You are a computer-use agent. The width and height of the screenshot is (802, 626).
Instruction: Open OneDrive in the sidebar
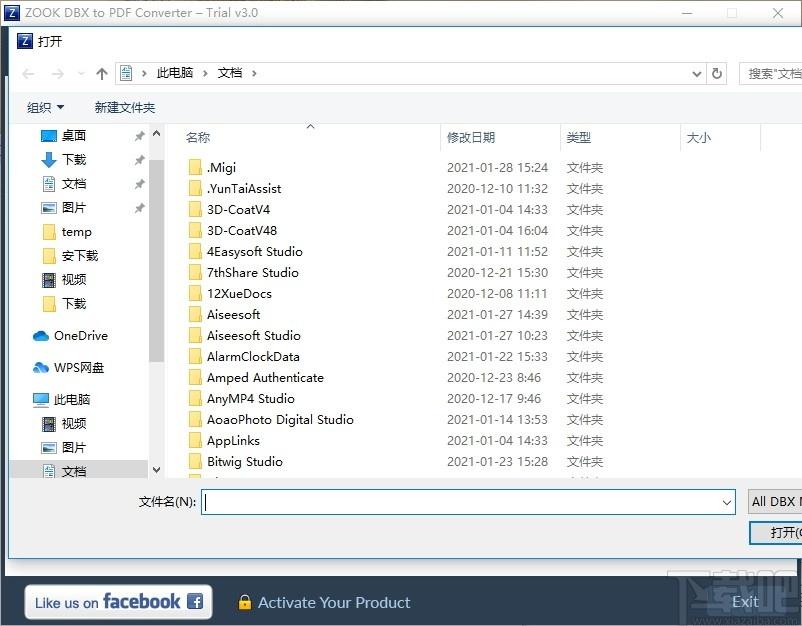70,336
